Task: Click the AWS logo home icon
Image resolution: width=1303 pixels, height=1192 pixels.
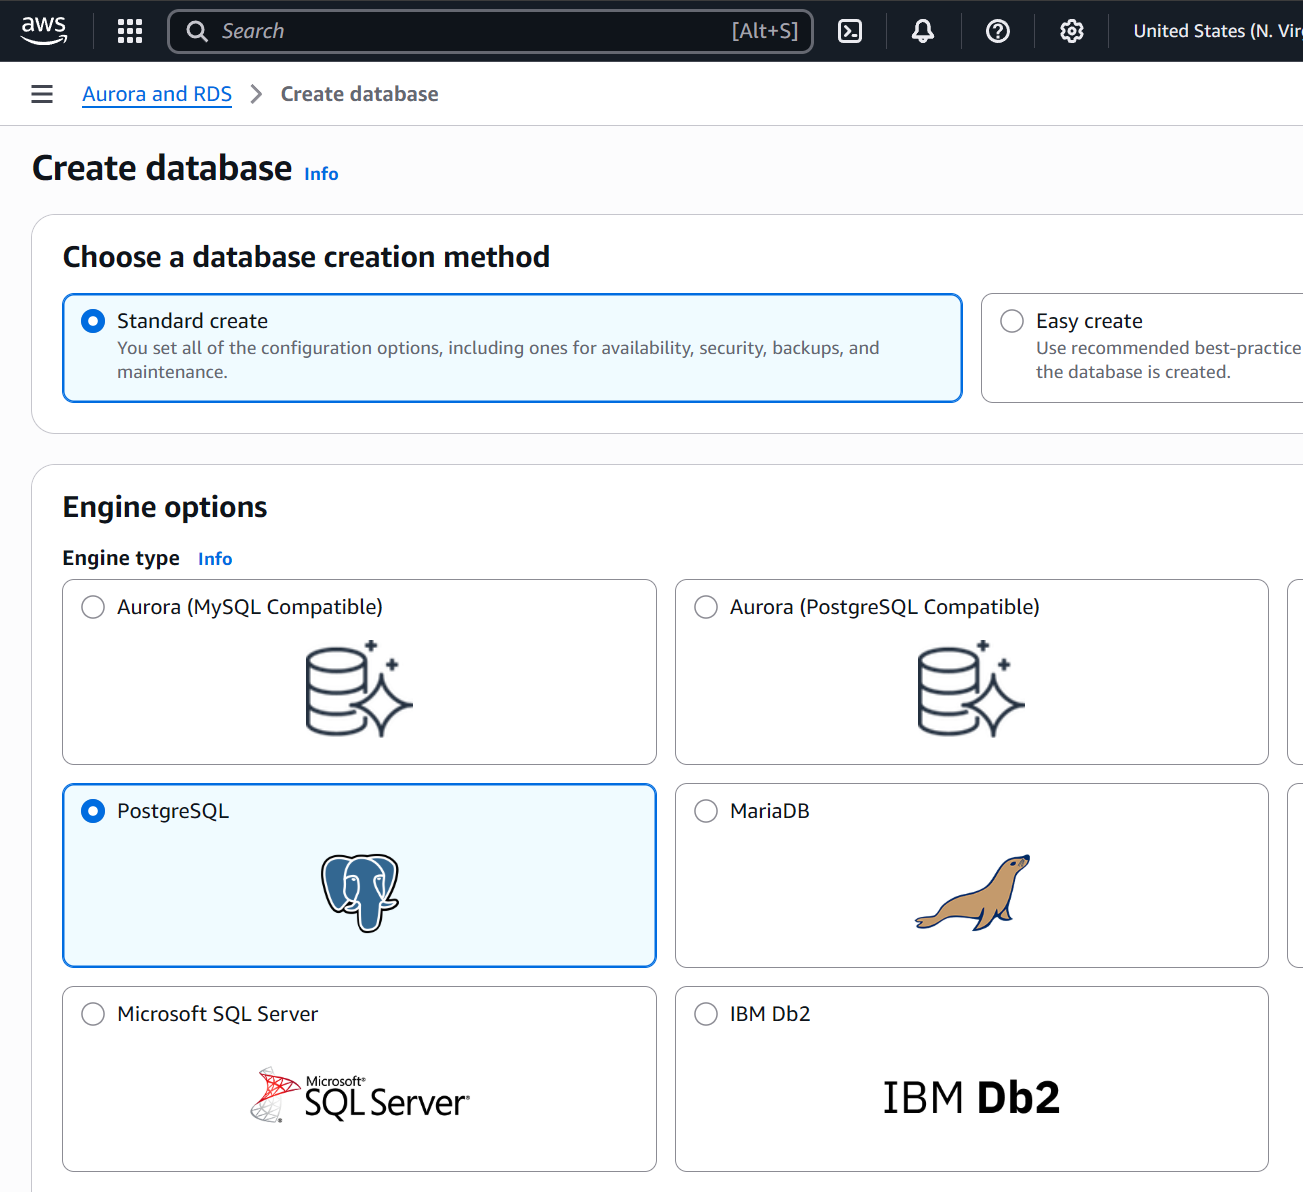Action: click(44, 30)
